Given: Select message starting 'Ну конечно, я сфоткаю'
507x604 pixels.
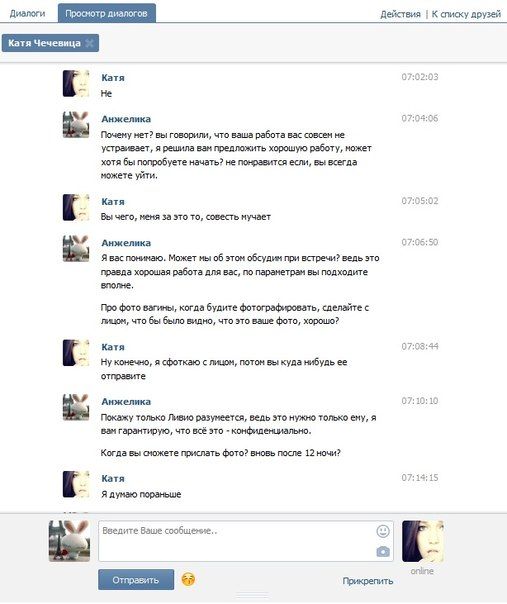Looking at the screenshot, I should click(x=224, y=369).
